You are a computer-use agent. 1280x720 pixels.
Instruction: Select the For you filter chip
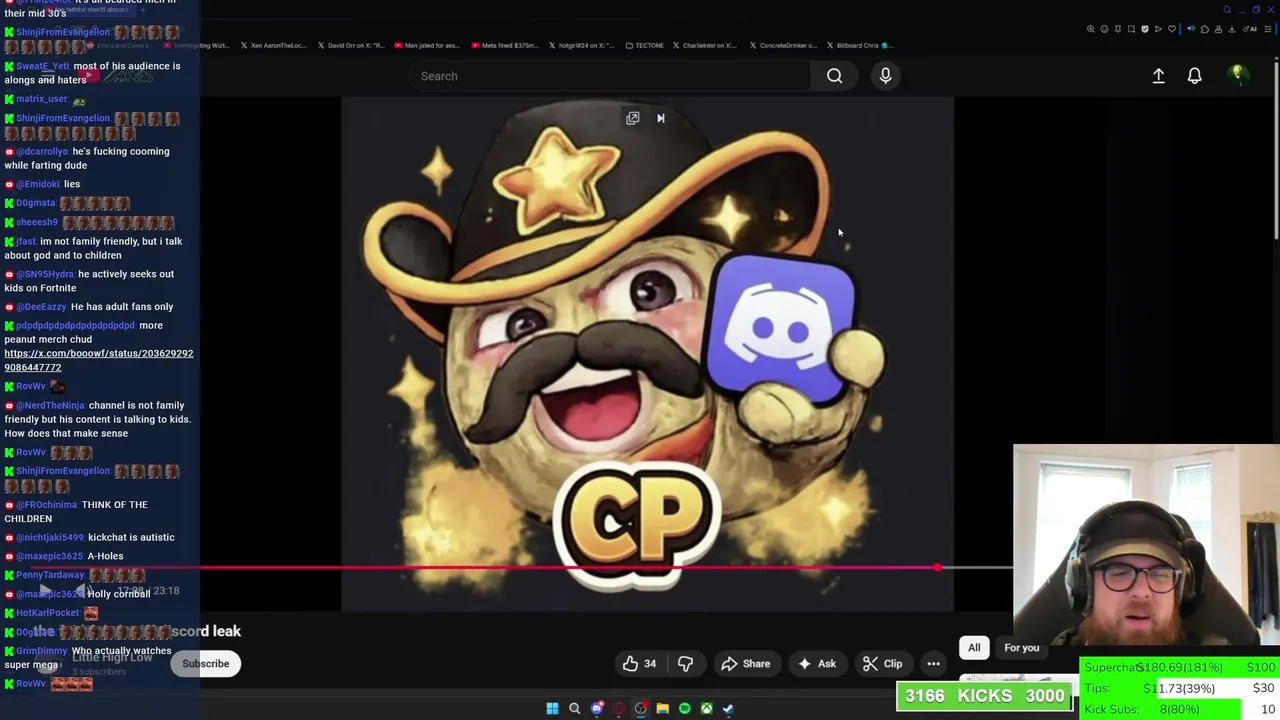(1022, 648)
